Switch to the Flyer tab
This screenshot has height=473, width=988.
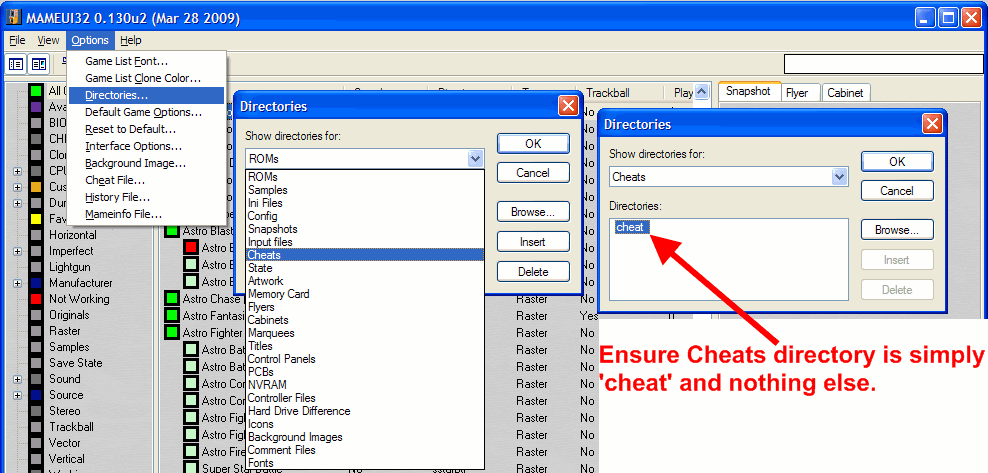coord(801,93)
